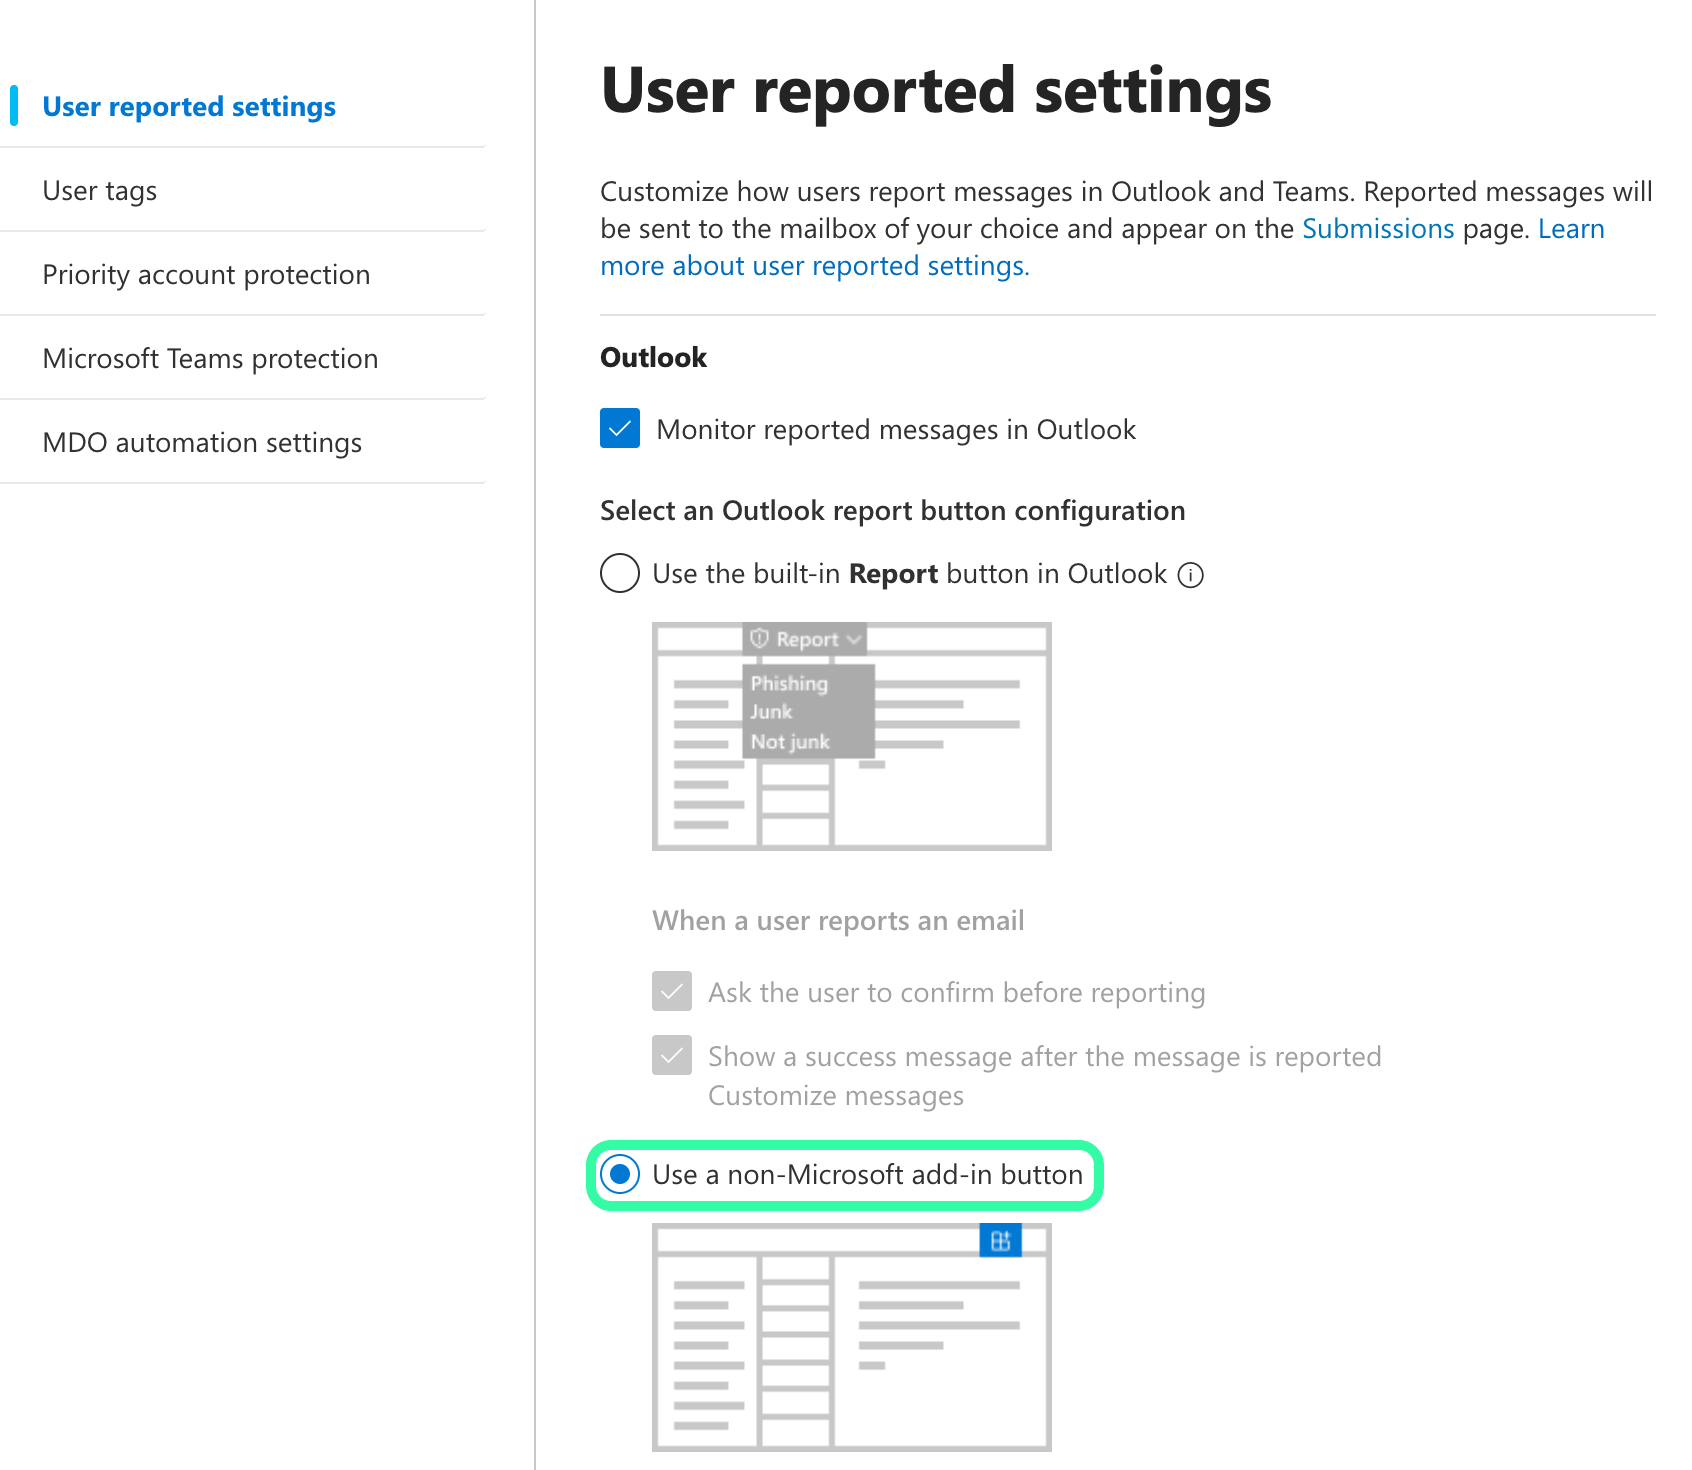Open Microsoft Teams protection settings
1692x1470 pixels.
click(x=210, y=359)
